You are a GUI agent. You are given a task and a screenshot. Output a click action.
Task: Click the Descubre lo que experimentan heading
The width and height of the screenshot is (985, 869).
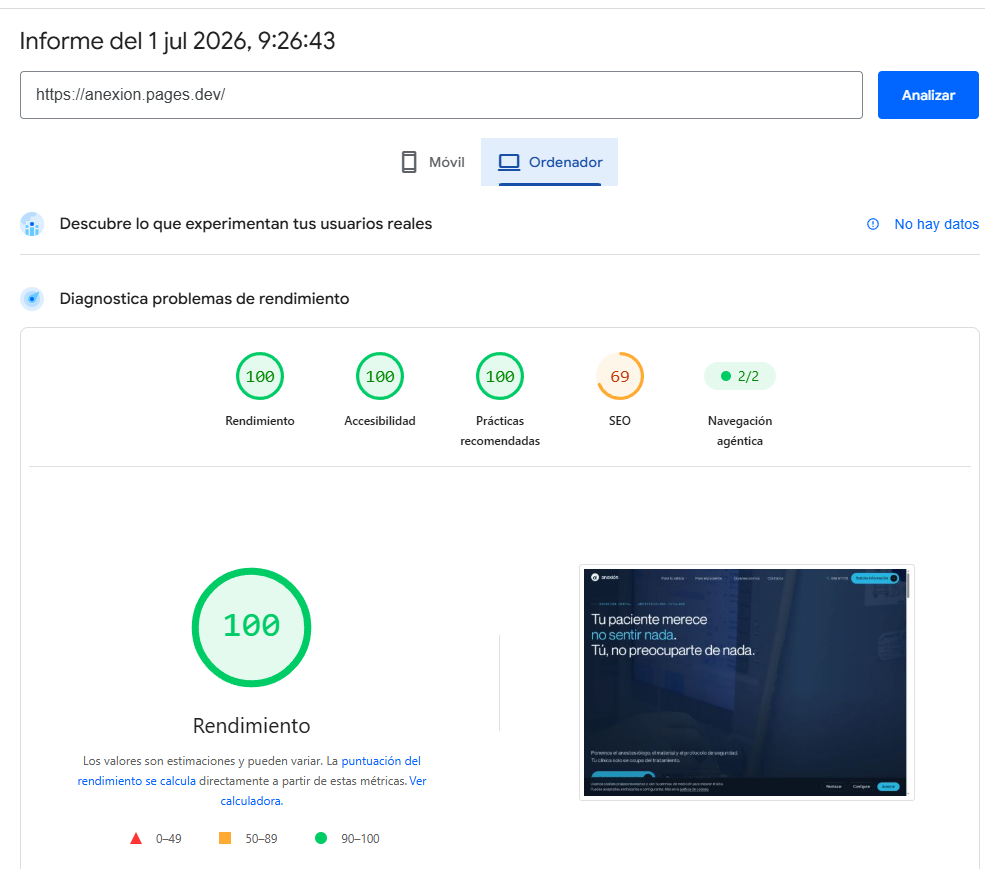246,224
